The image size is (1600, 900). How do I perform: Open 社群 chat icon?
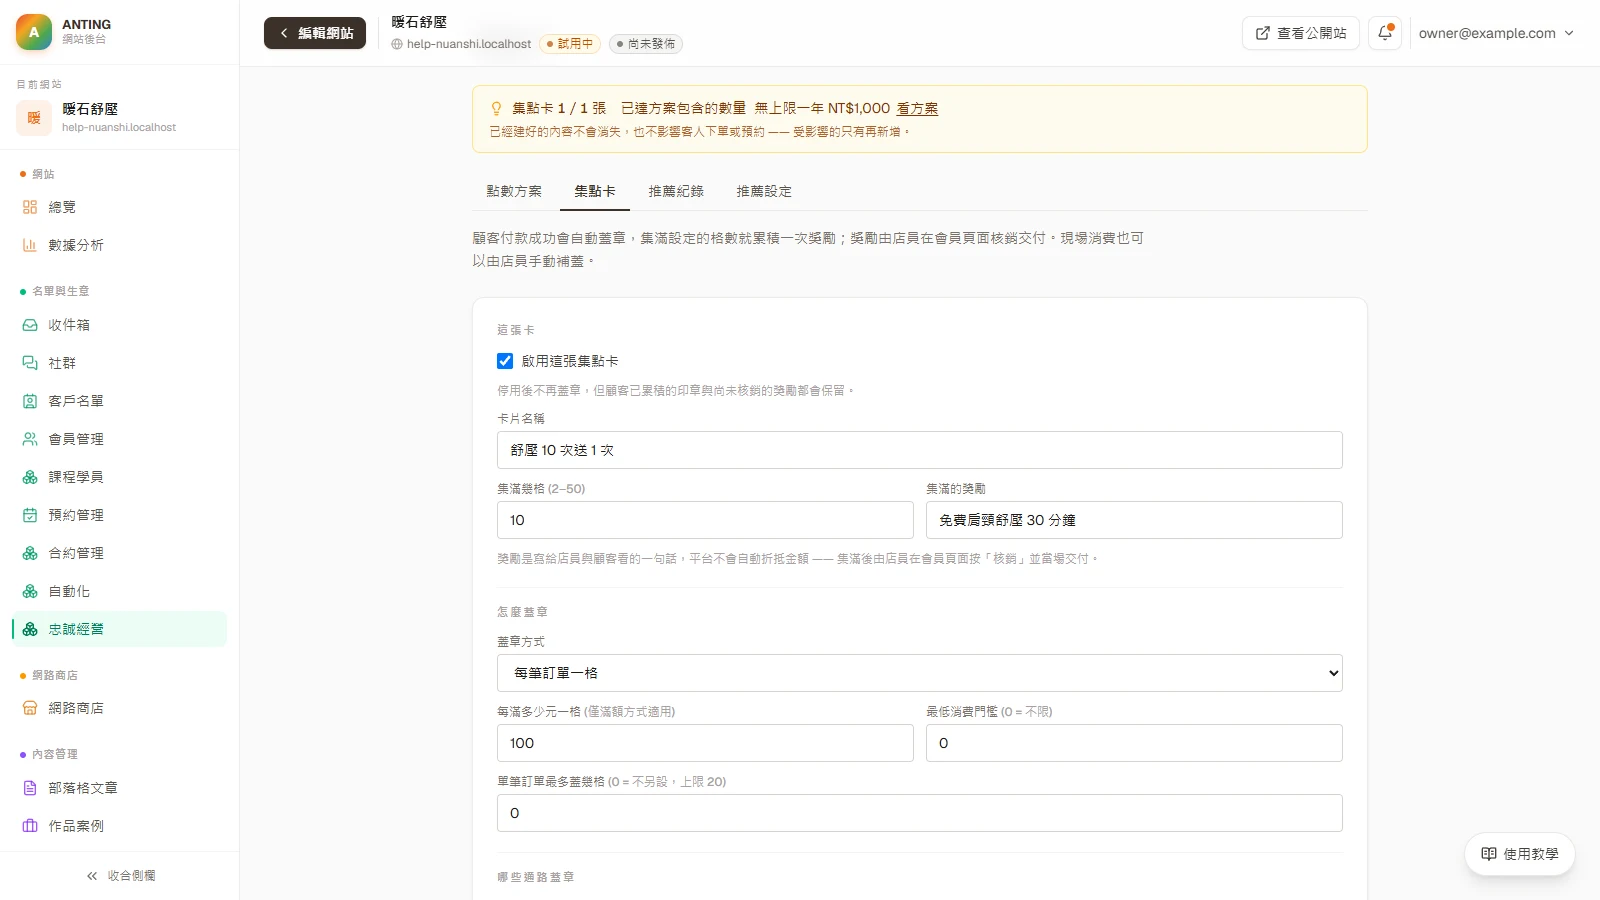(30, 363)
